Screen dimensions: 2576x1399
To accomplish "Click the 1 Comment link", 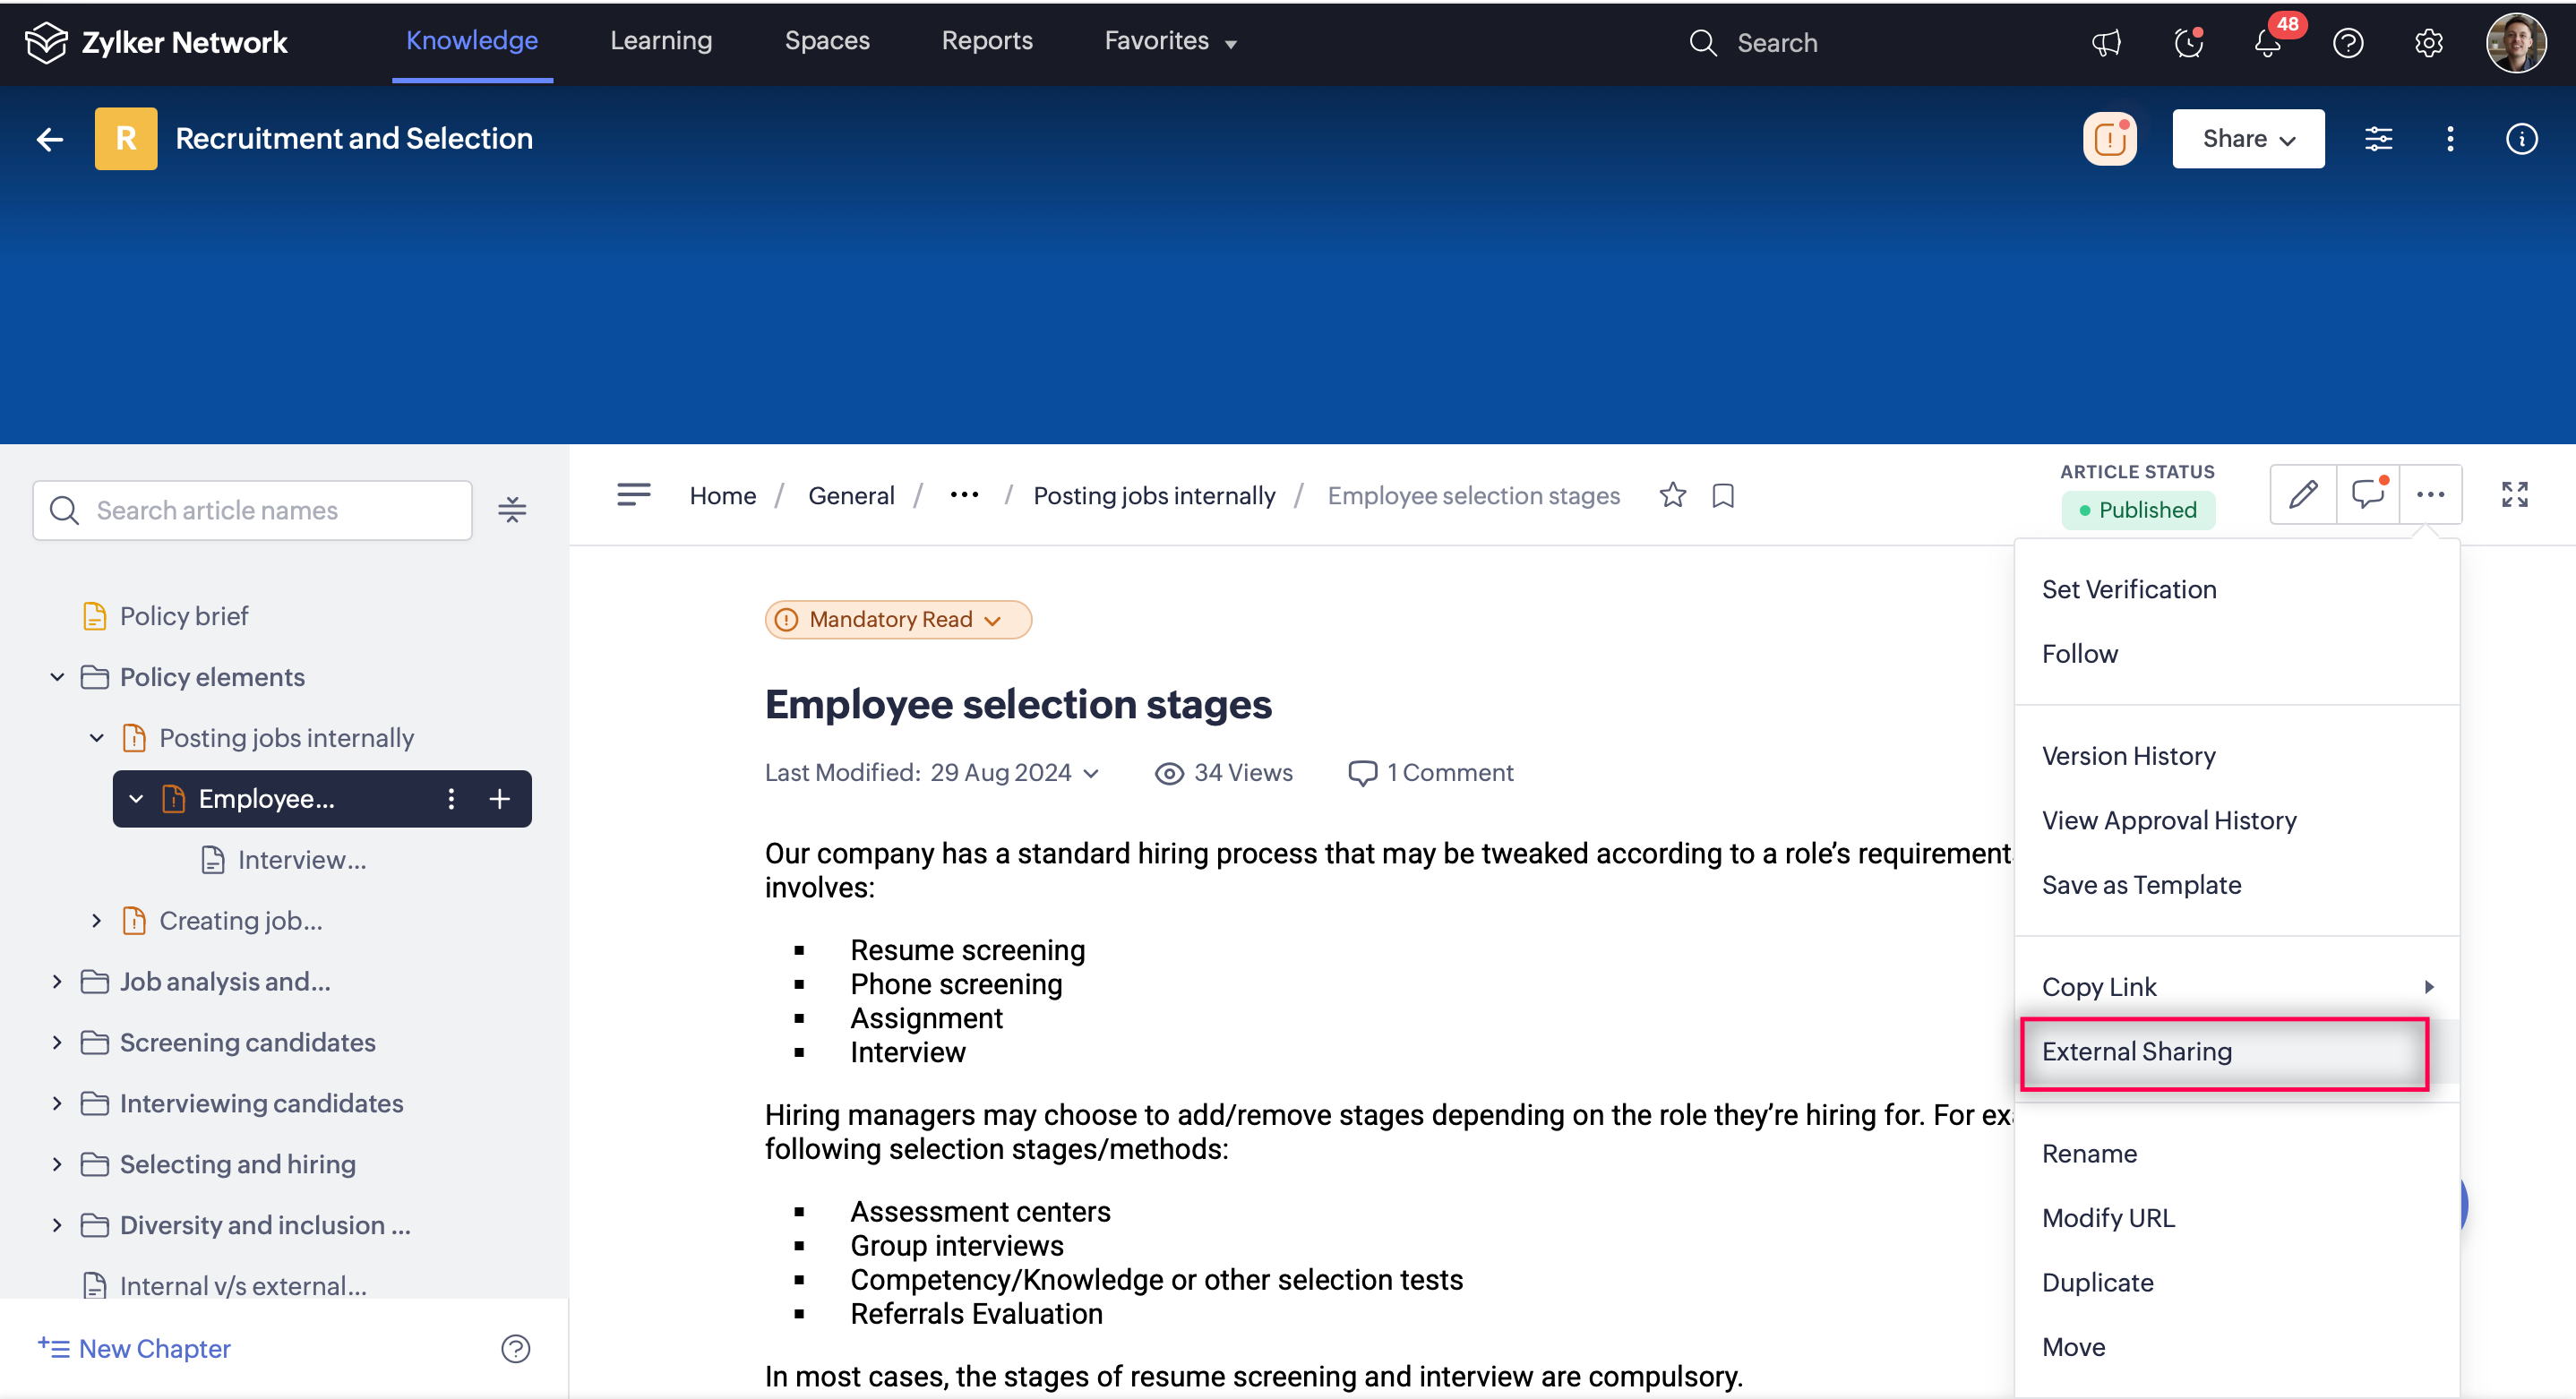I will click(x=1431, y=773).
